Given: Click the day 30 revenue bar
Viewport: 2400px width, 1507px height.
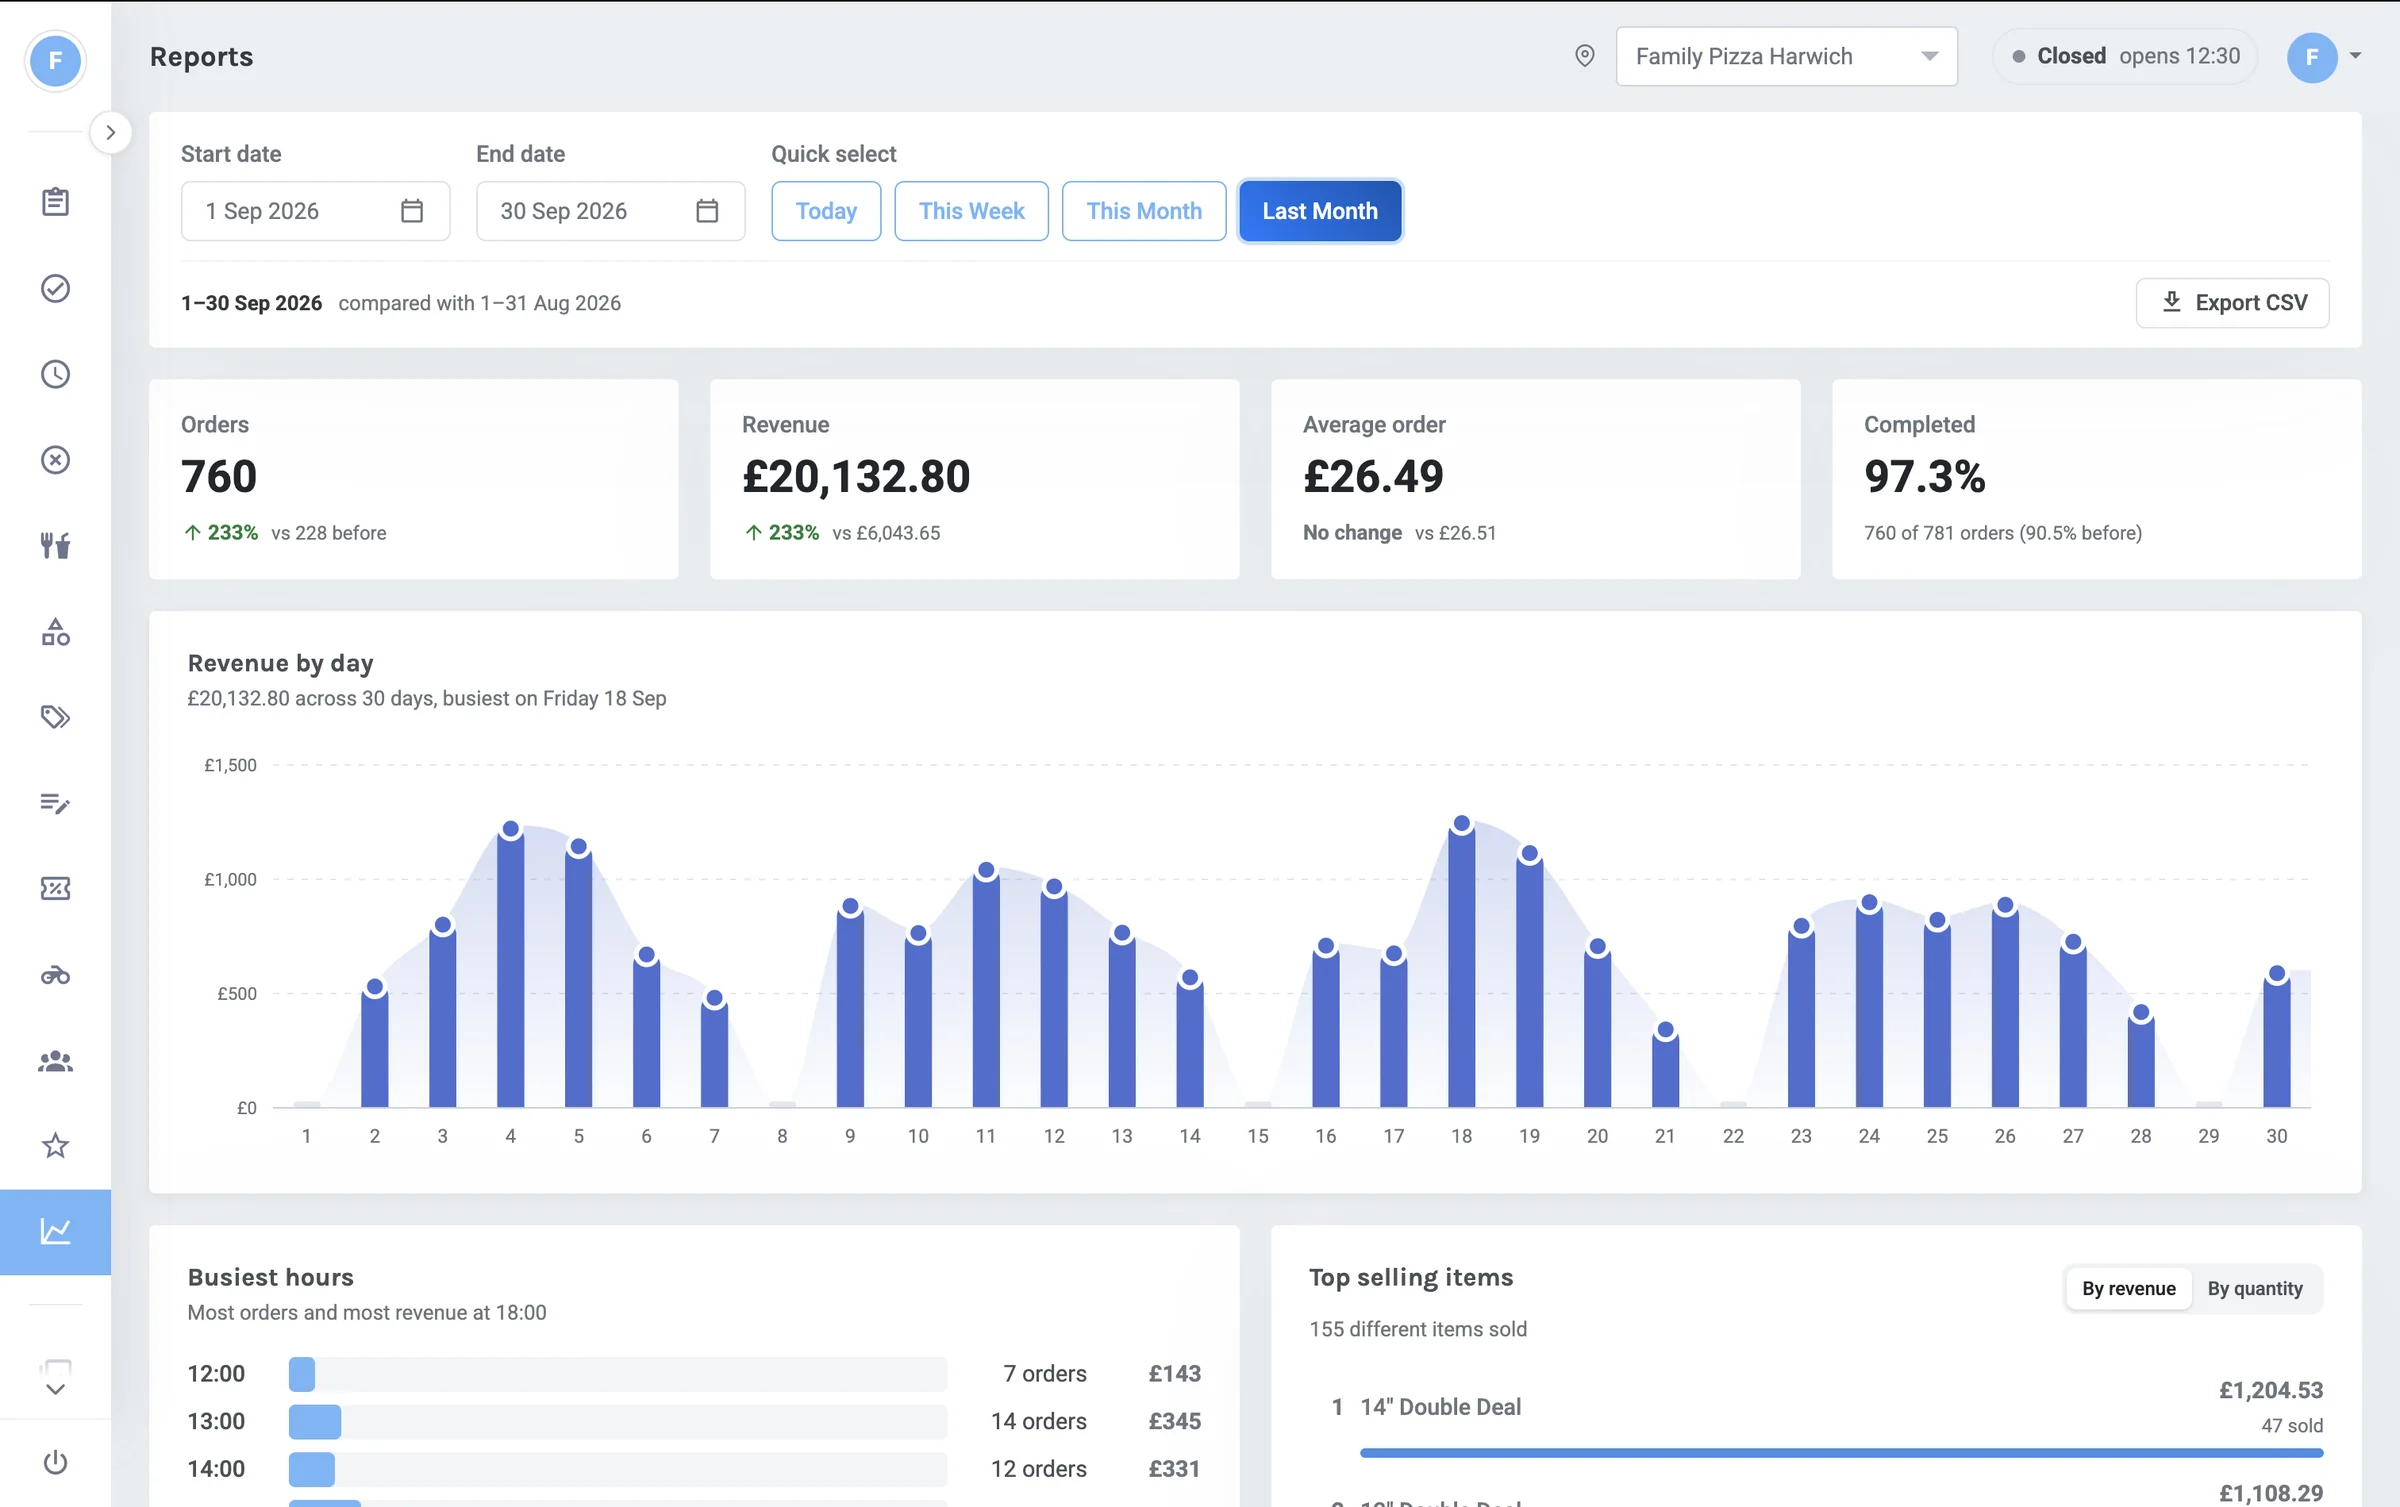Looking at the screenshot, I should [2276, 1041].
